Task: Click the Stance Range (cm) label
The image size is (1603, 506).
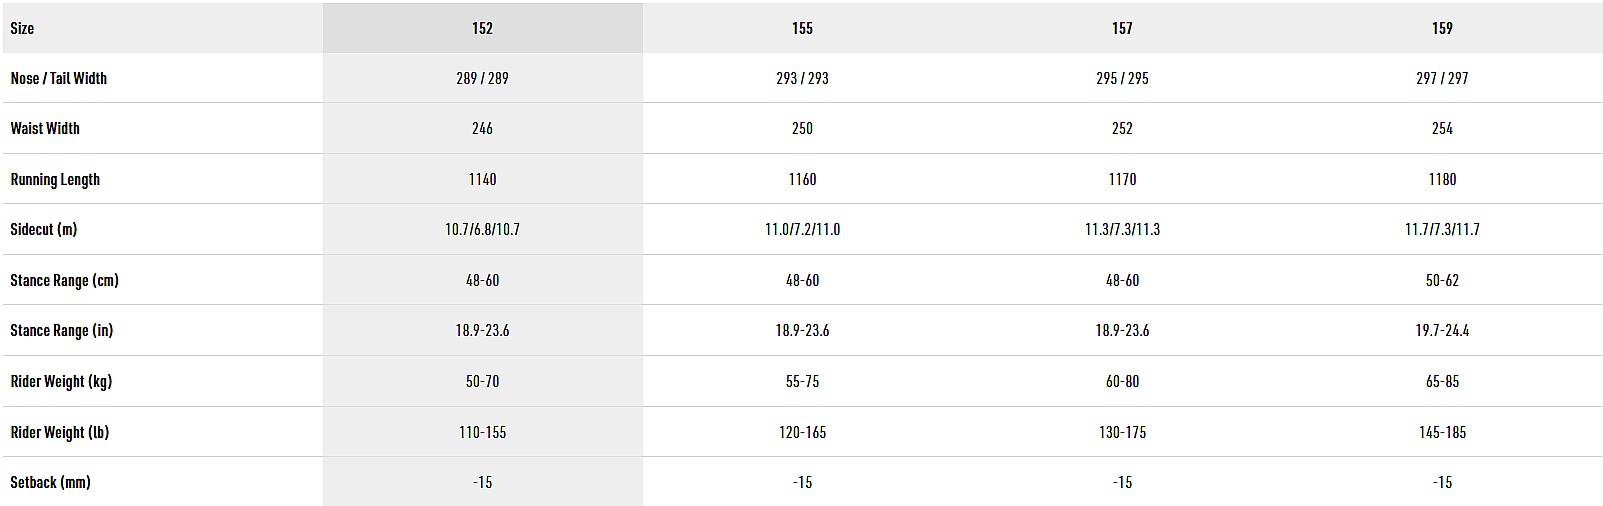Action: coord(64,280)
